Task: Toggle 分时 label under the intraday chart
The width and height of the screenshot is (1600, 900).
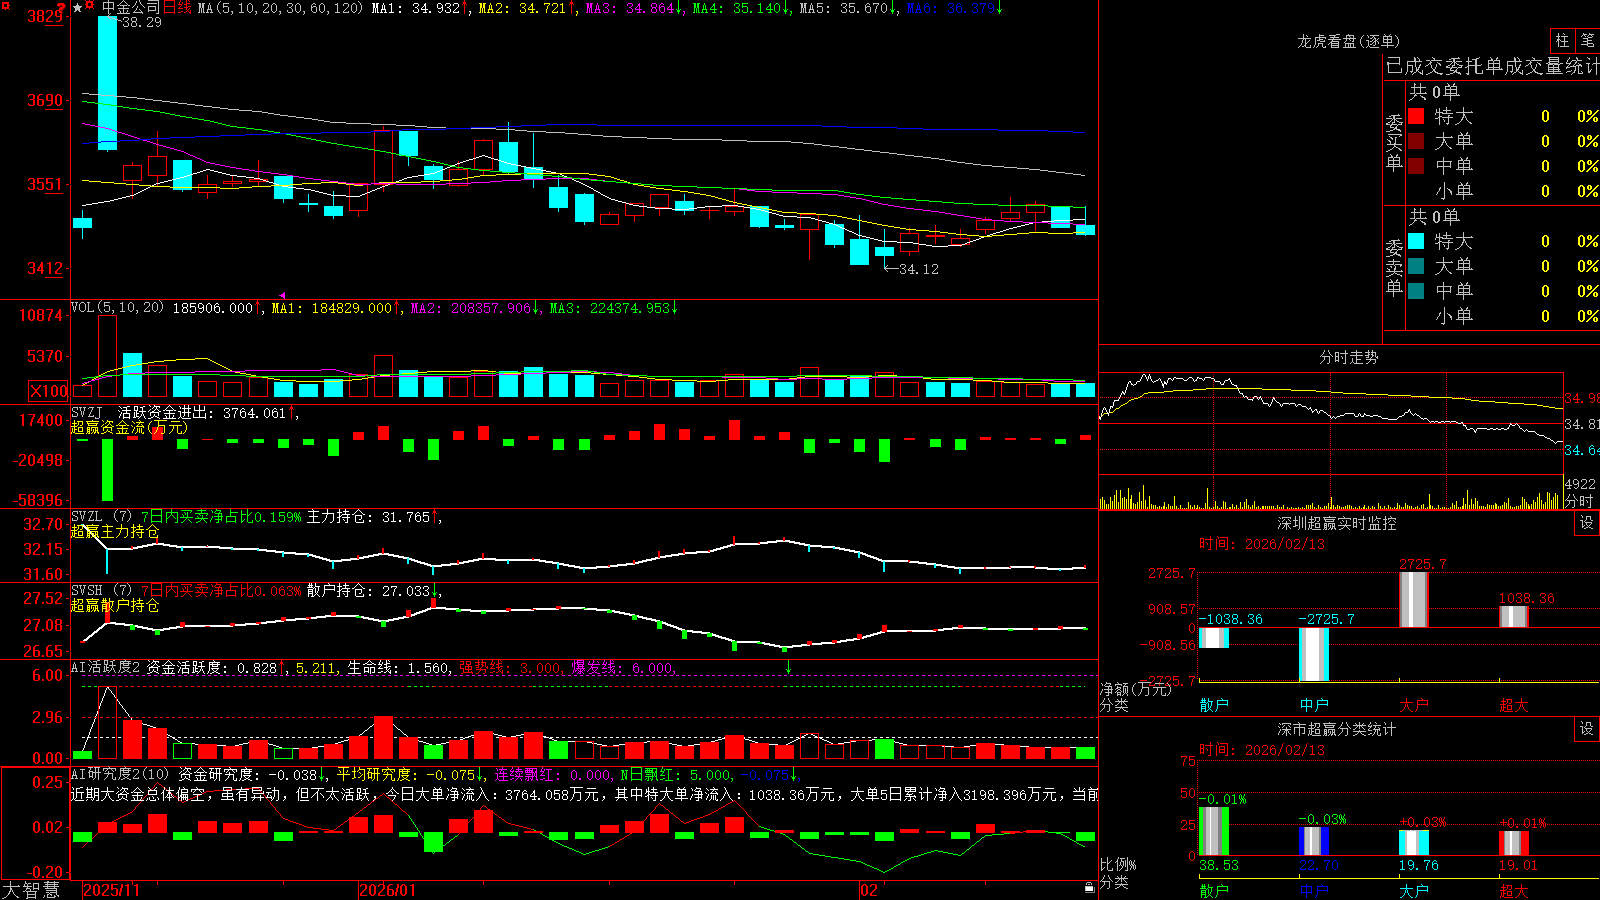Action: (1579, 501)
